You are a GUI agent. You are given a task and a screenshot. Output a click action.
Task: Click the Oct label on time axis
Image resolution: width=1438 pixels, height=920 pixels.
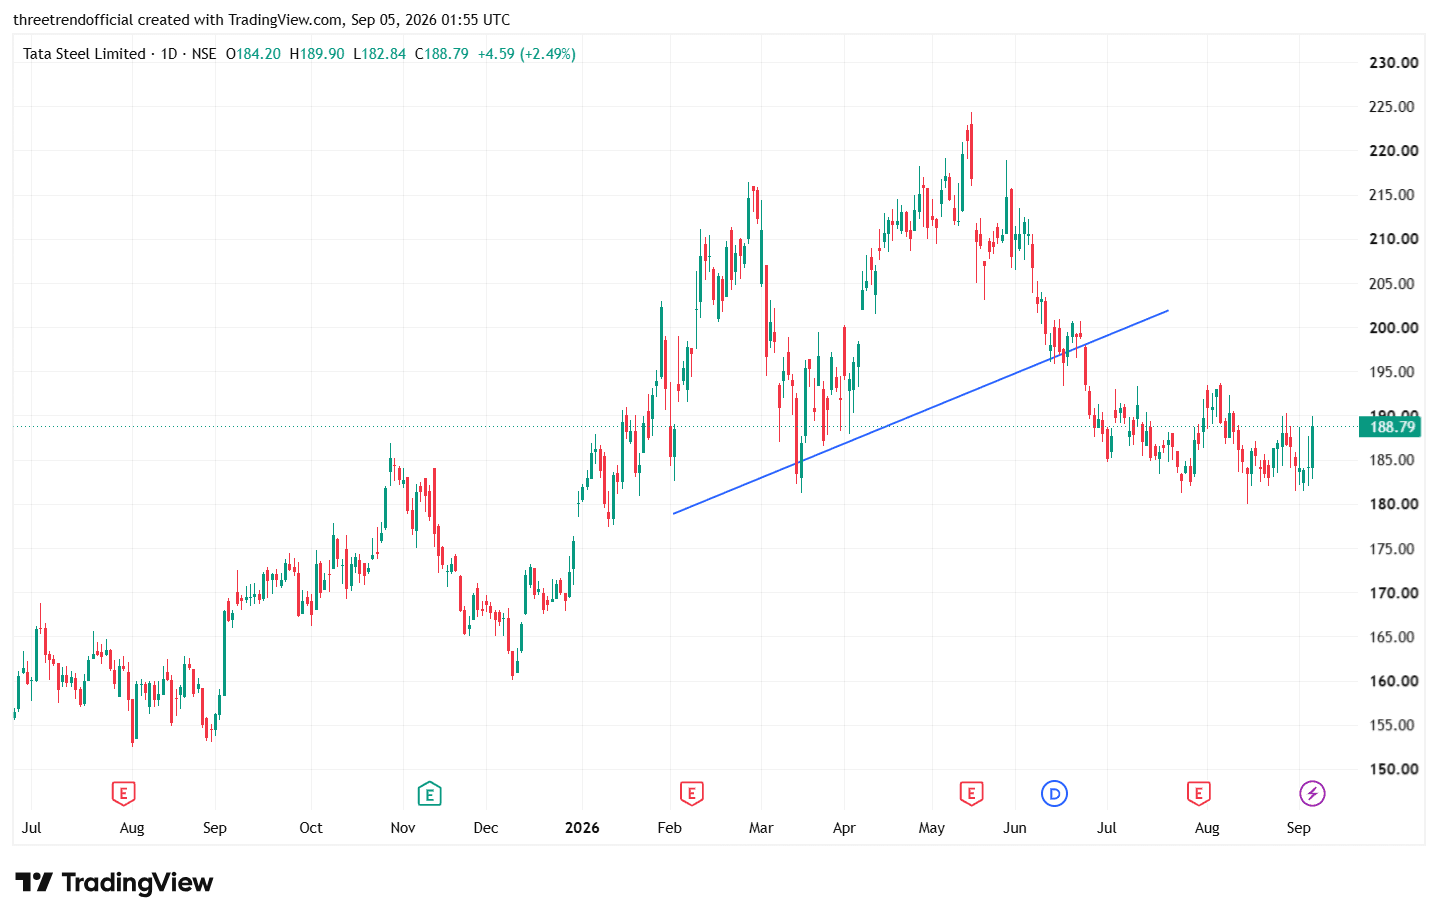coord(311,828)
